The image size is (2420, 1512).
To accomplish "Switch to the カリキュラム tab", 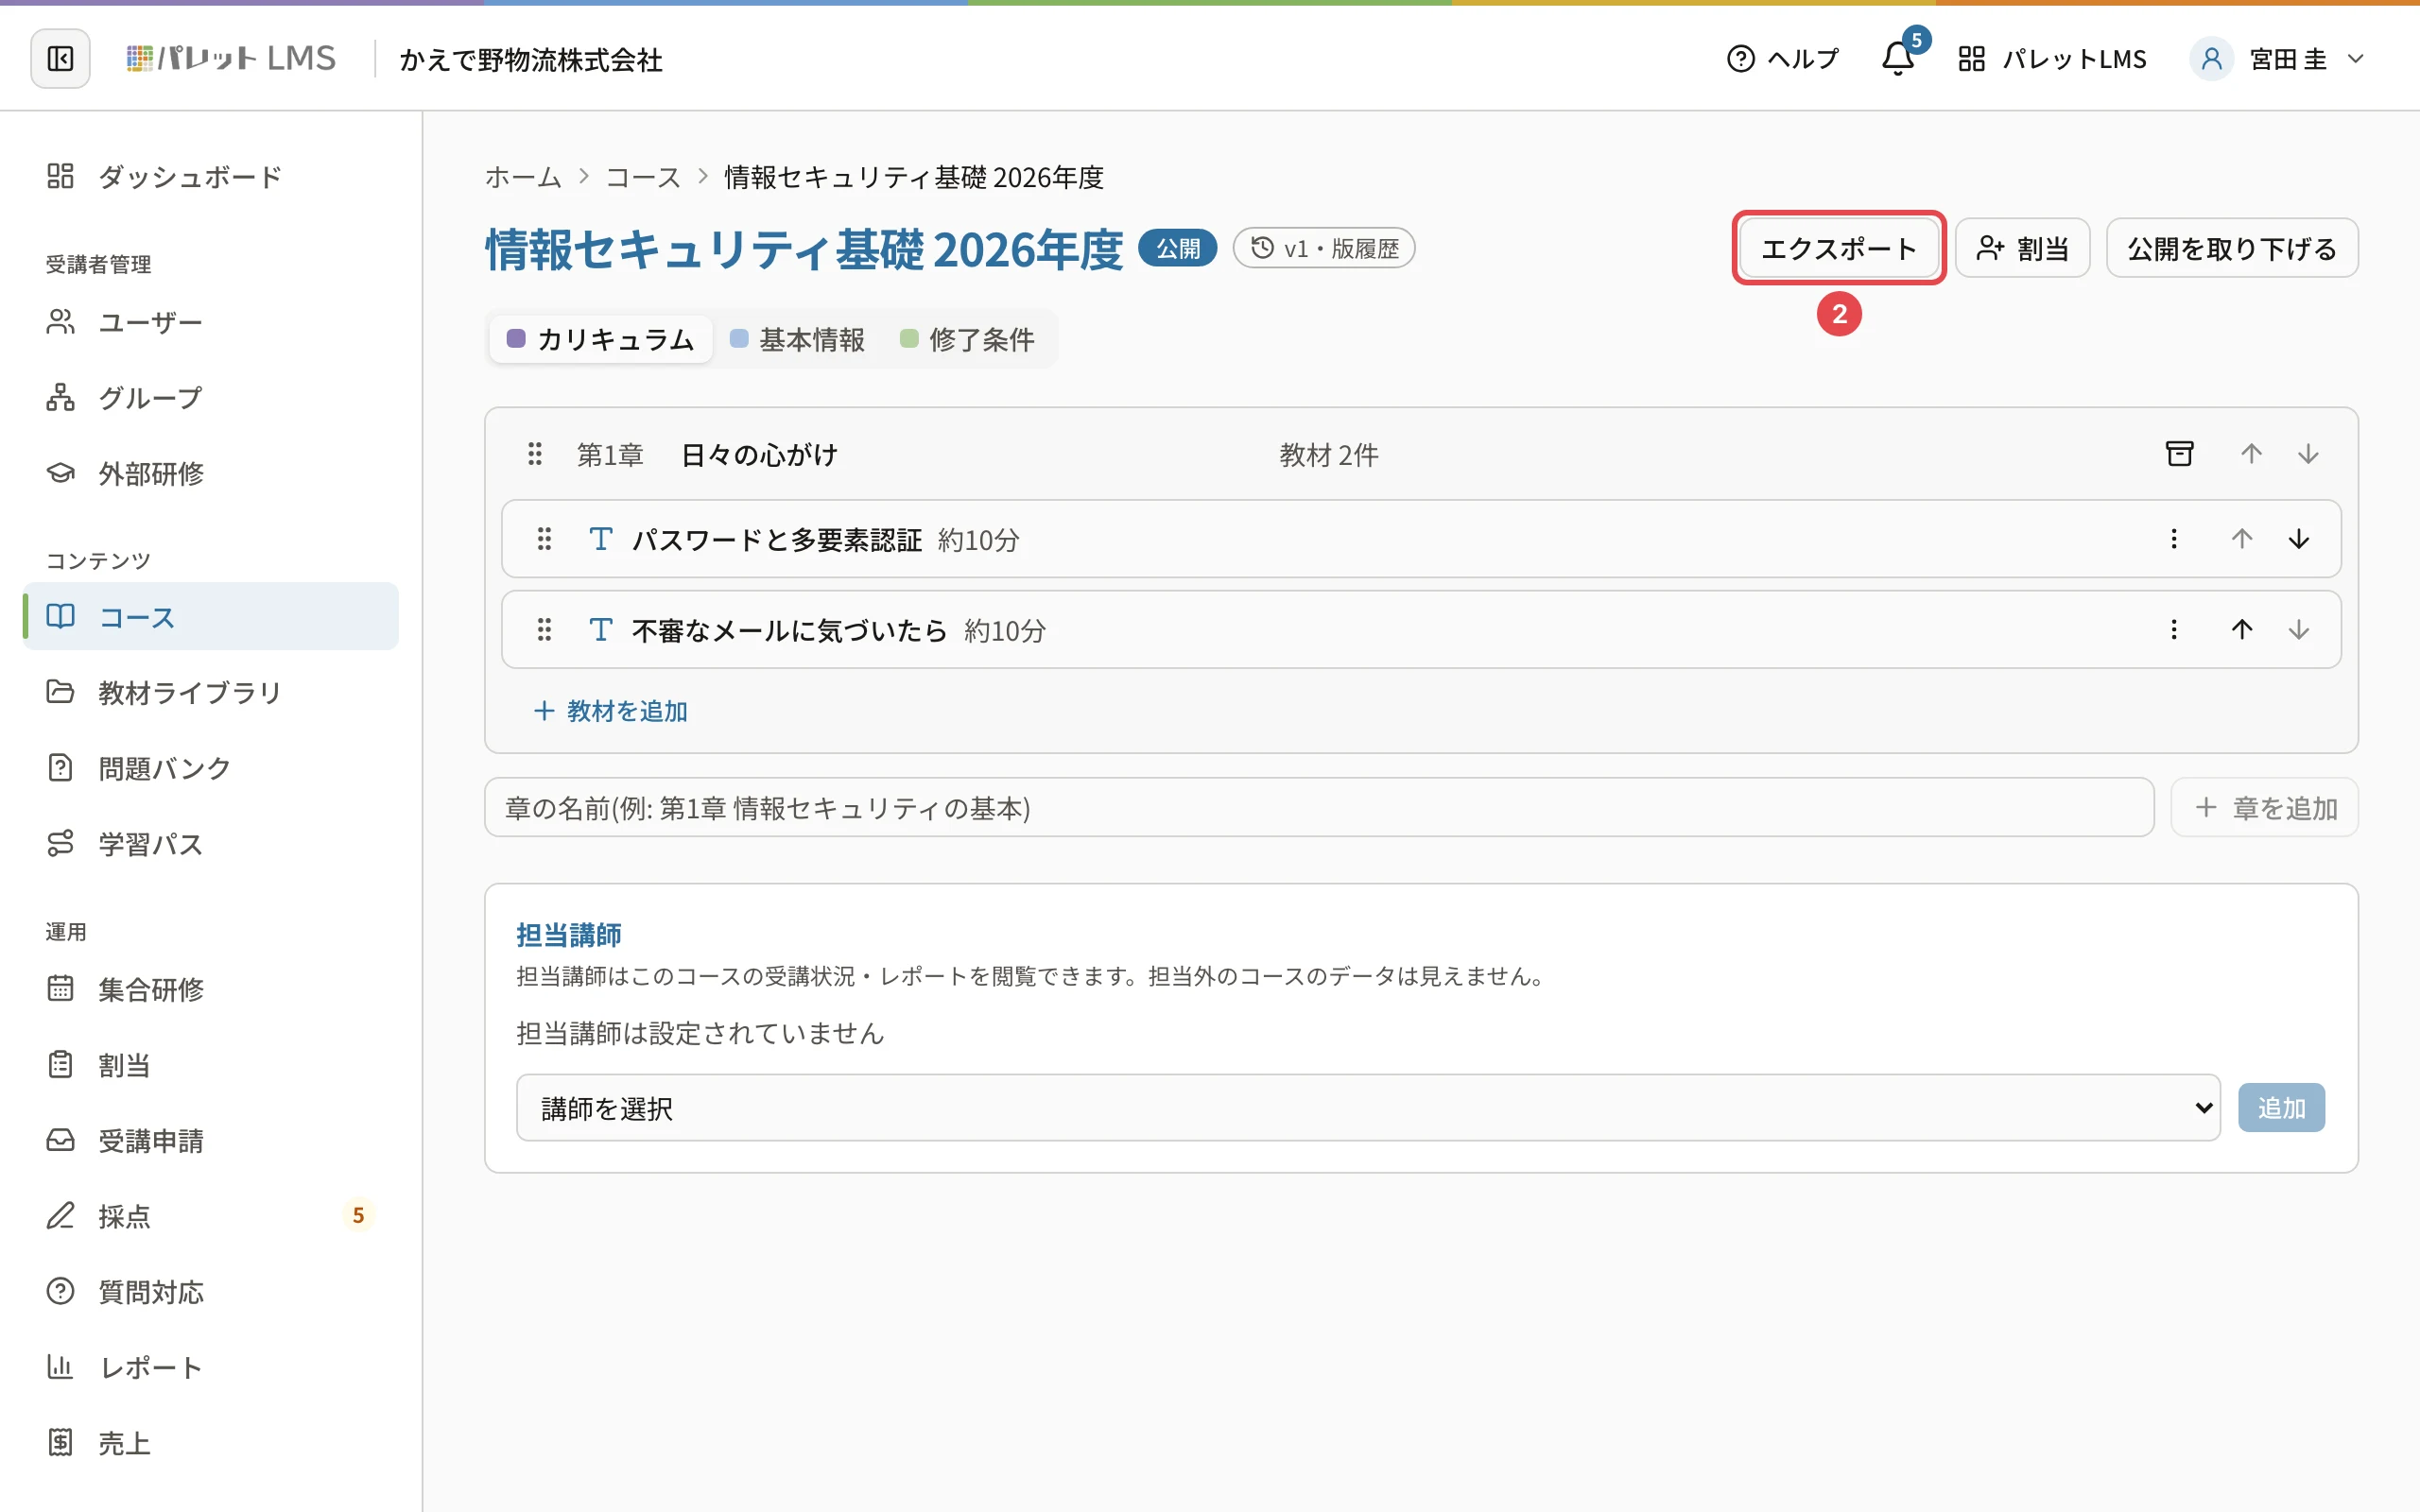I will click(601, 339).
